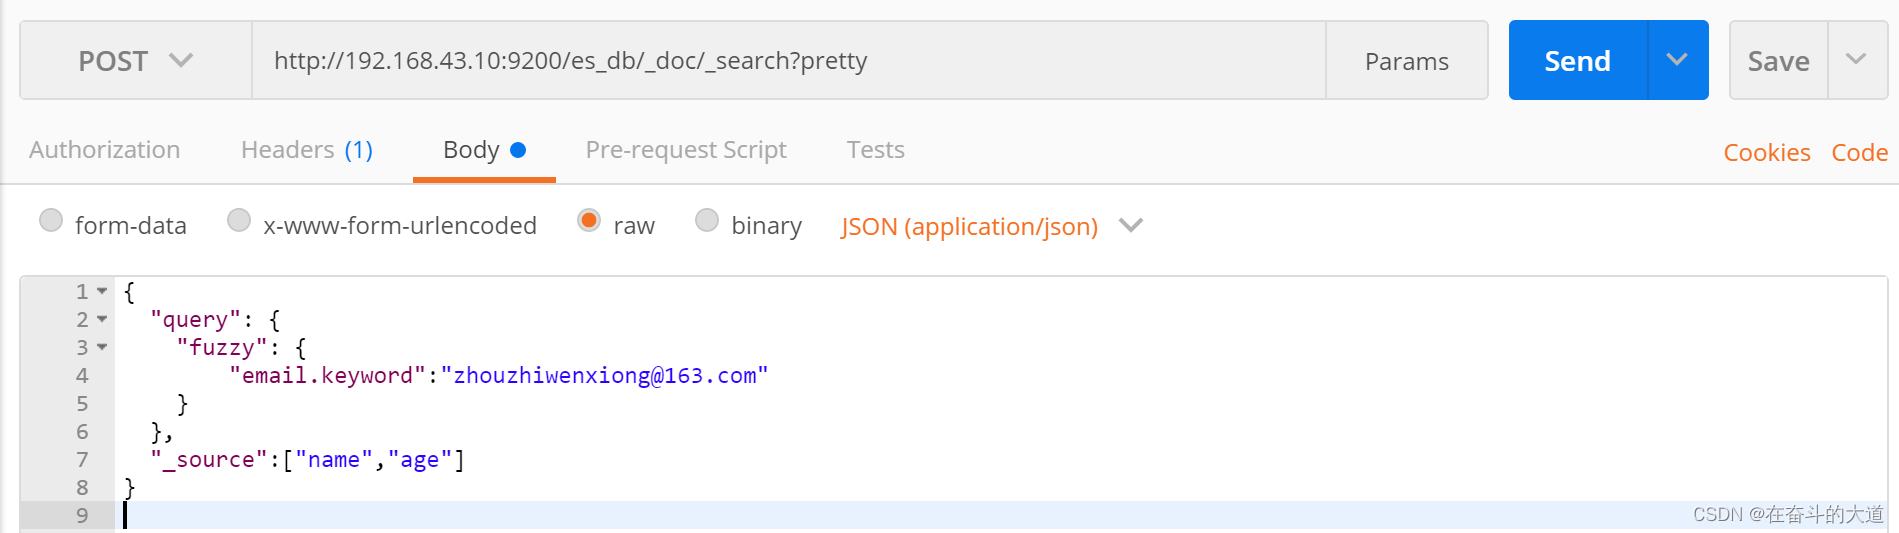This screenshot has height=533, width=1899.
Task: Expand the JSON (application/json) content type list
Action: 991,226
